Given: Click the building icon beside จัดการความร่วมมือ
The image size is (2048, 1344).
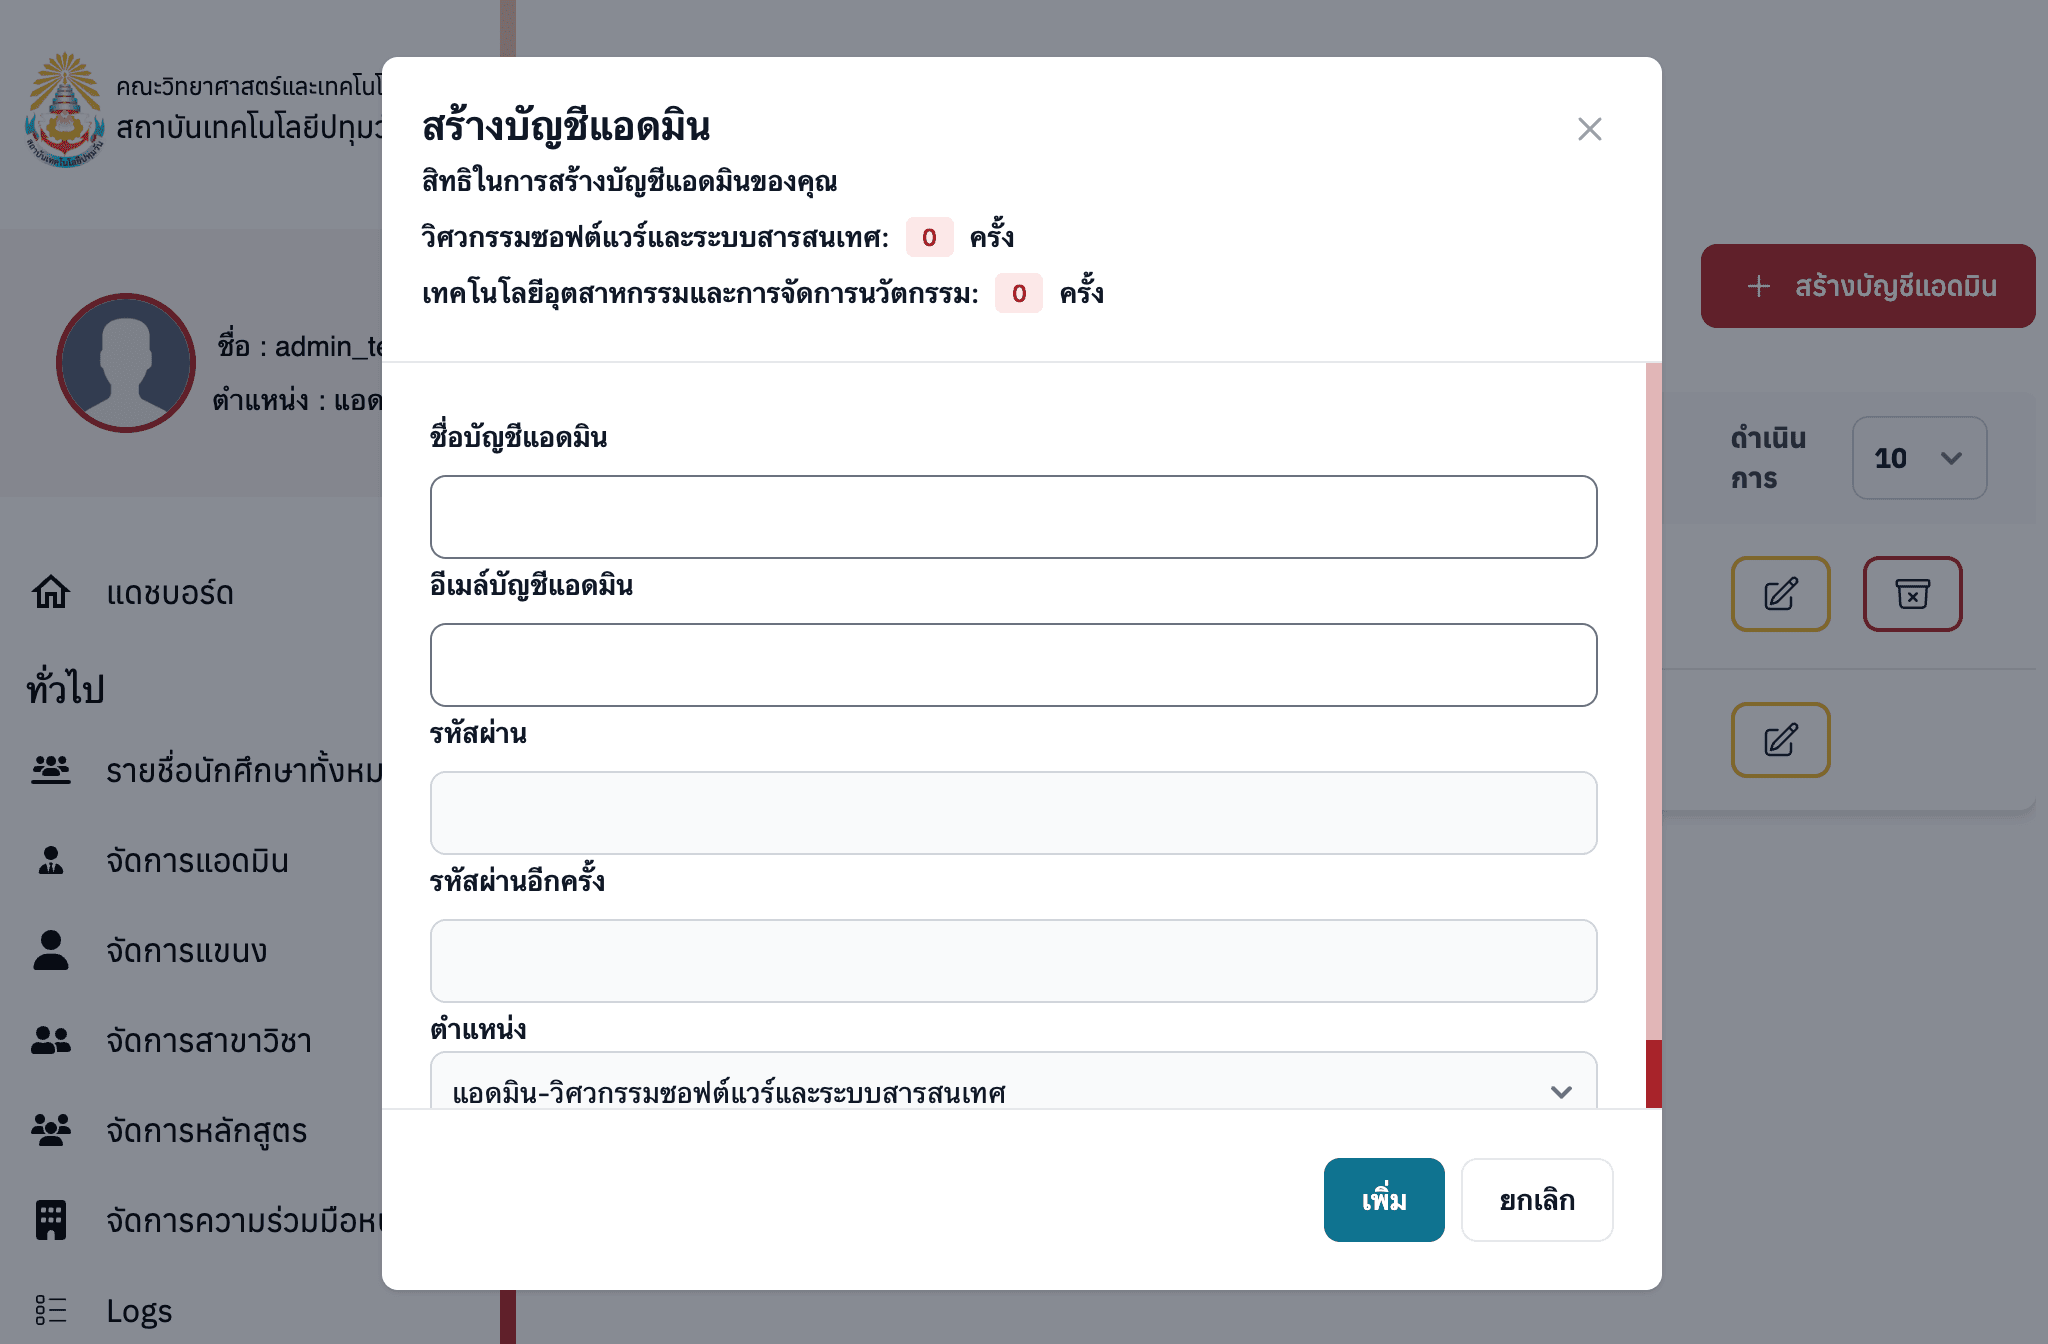Looking at the screenshot, I should 50,1221.
